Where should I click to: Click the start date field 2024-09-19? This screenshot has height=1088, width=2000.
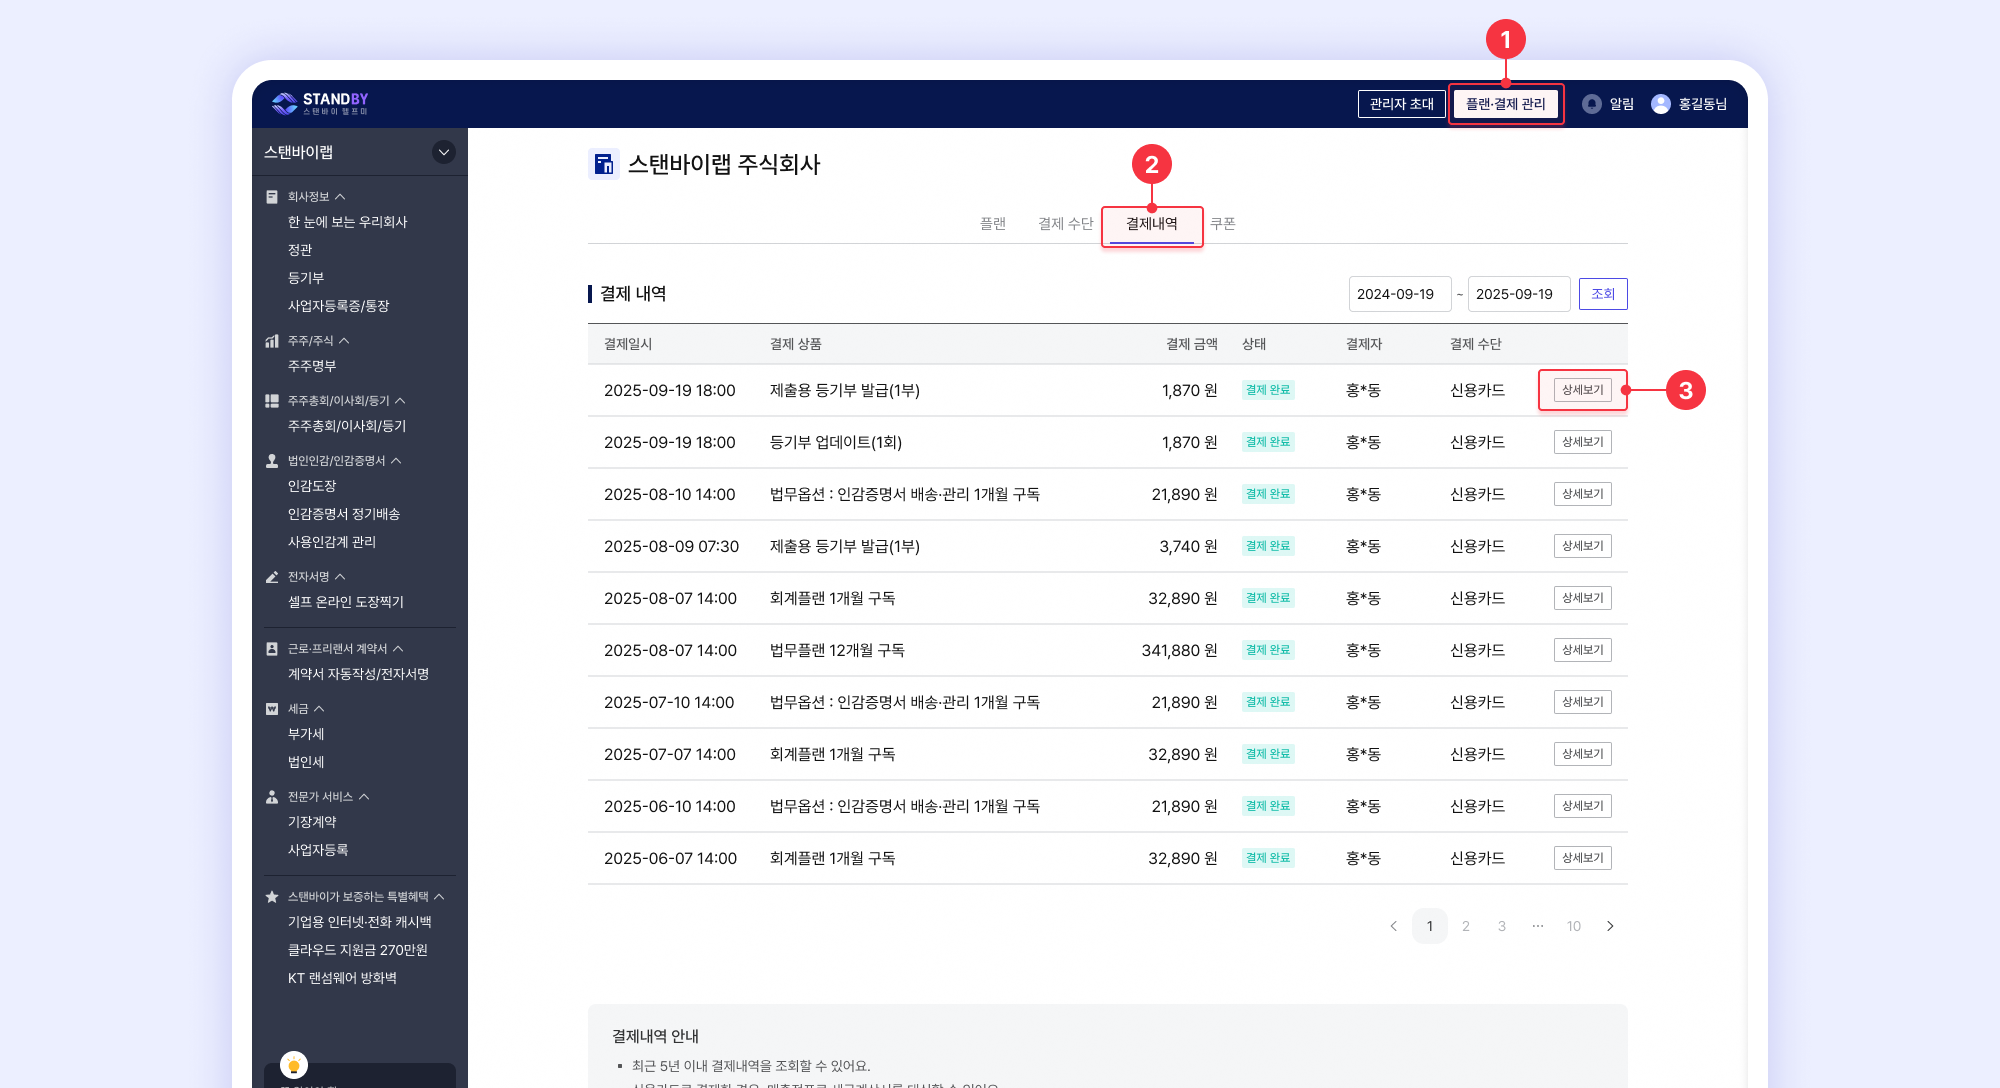[x=1398, y=294]
